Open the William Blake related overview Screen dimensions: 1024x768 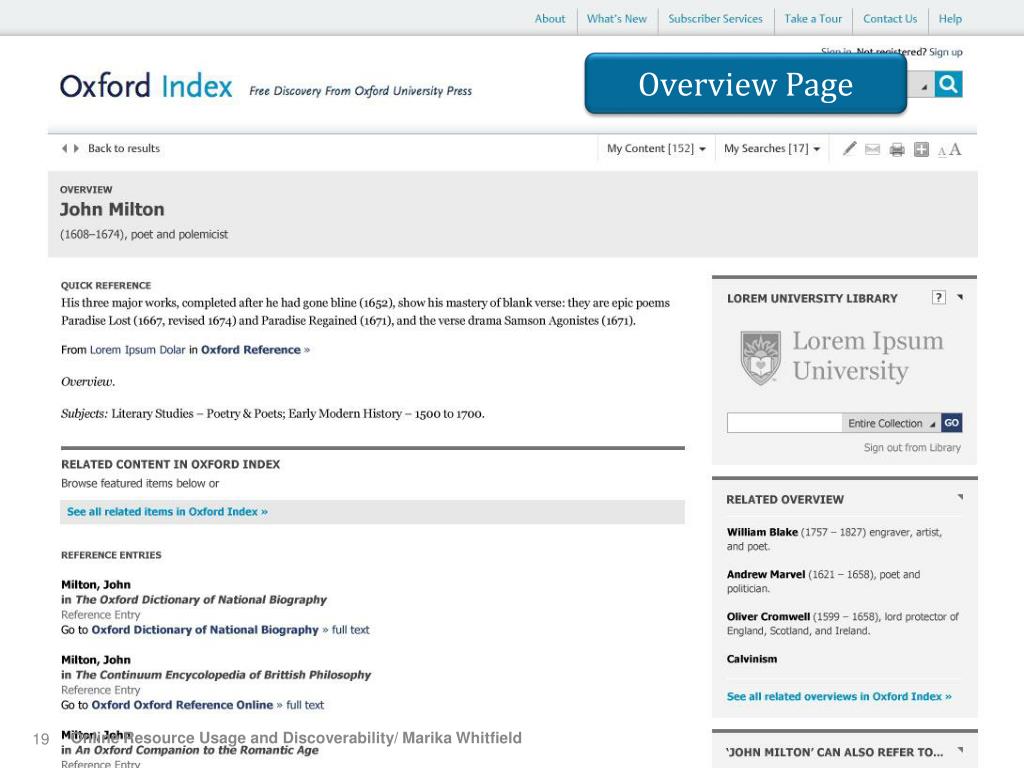762,532
